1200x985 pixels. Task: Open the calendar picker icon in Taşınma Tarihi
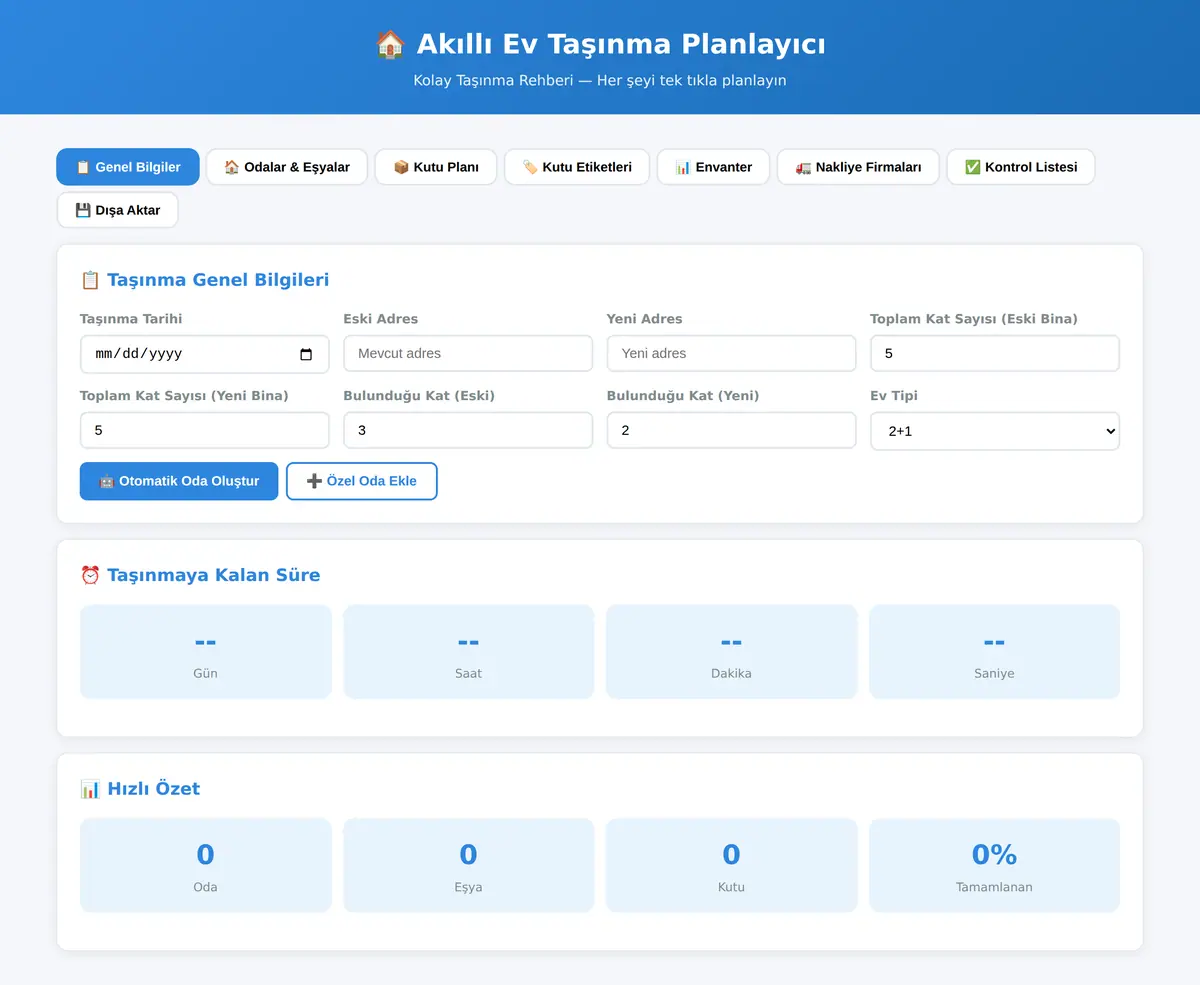(306, 354)
